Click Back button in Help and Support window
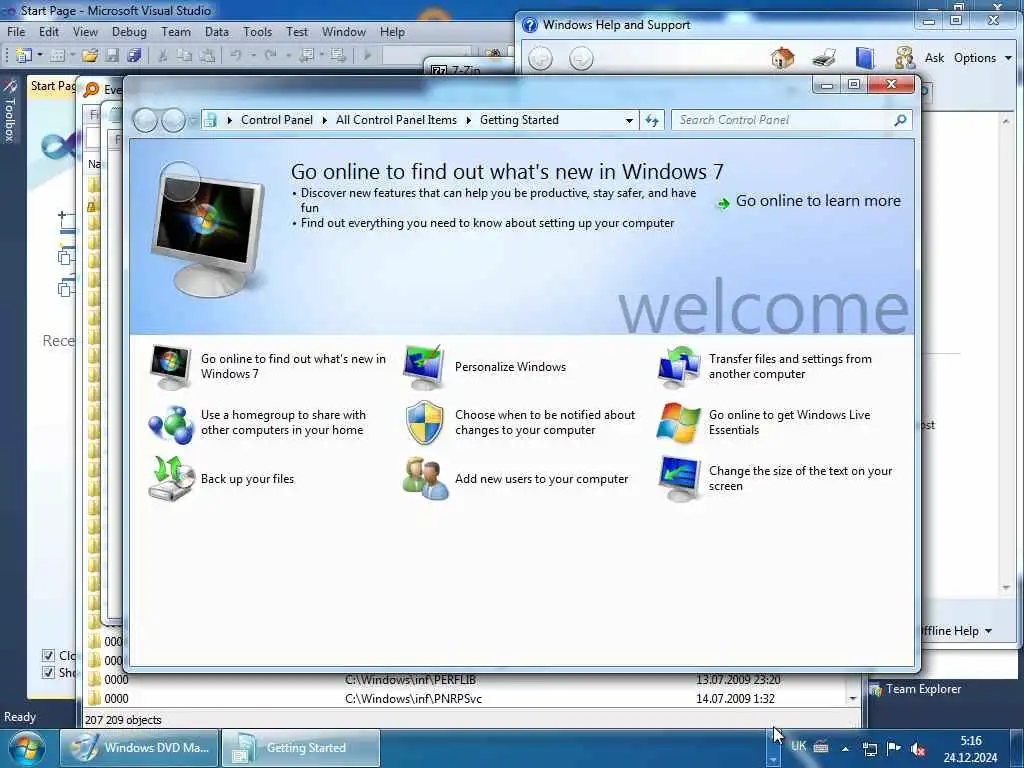Screen dimensions: 1024x768 (x=540, y=59)
